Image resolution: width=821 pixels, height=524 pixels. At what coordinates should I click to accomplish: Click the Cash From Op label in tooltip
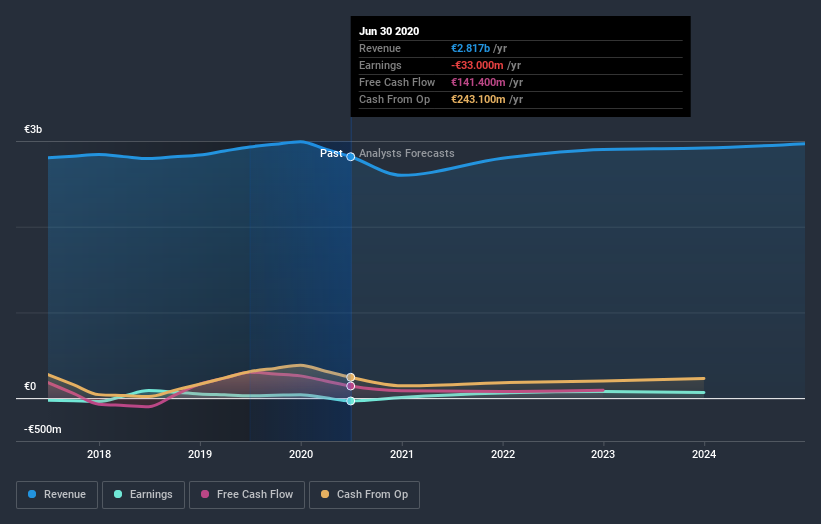tap(395, 99)
